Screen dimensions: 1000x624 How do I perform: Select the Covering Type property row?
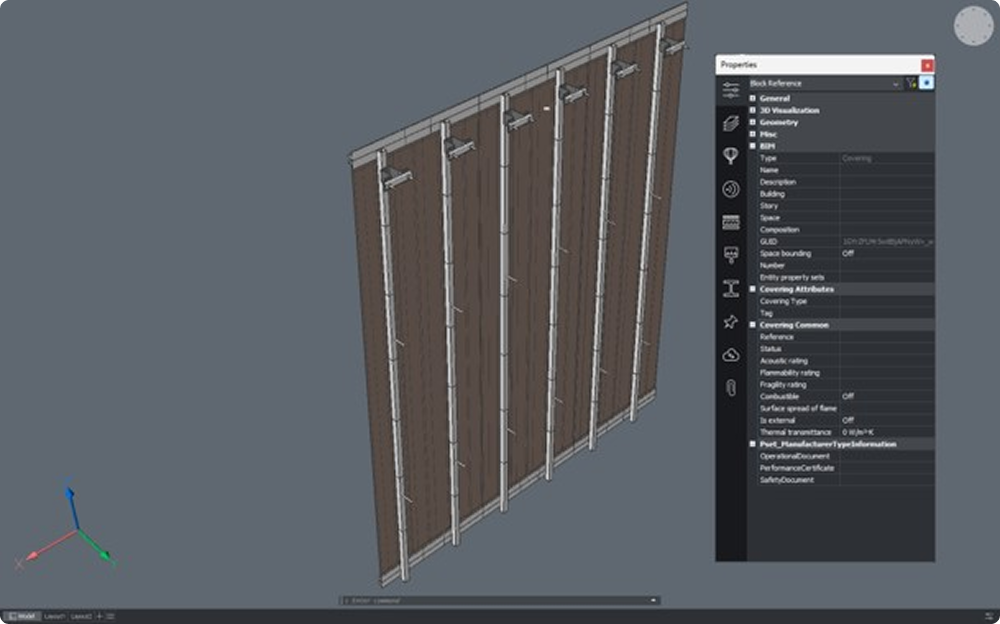coord(846,301)
